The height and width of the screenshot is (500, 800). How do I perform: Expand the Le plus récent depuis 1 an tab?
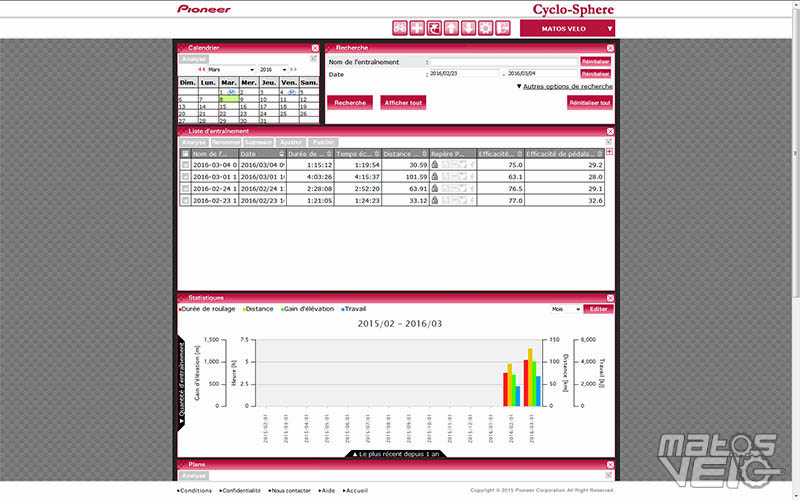[x=396, y=454]
